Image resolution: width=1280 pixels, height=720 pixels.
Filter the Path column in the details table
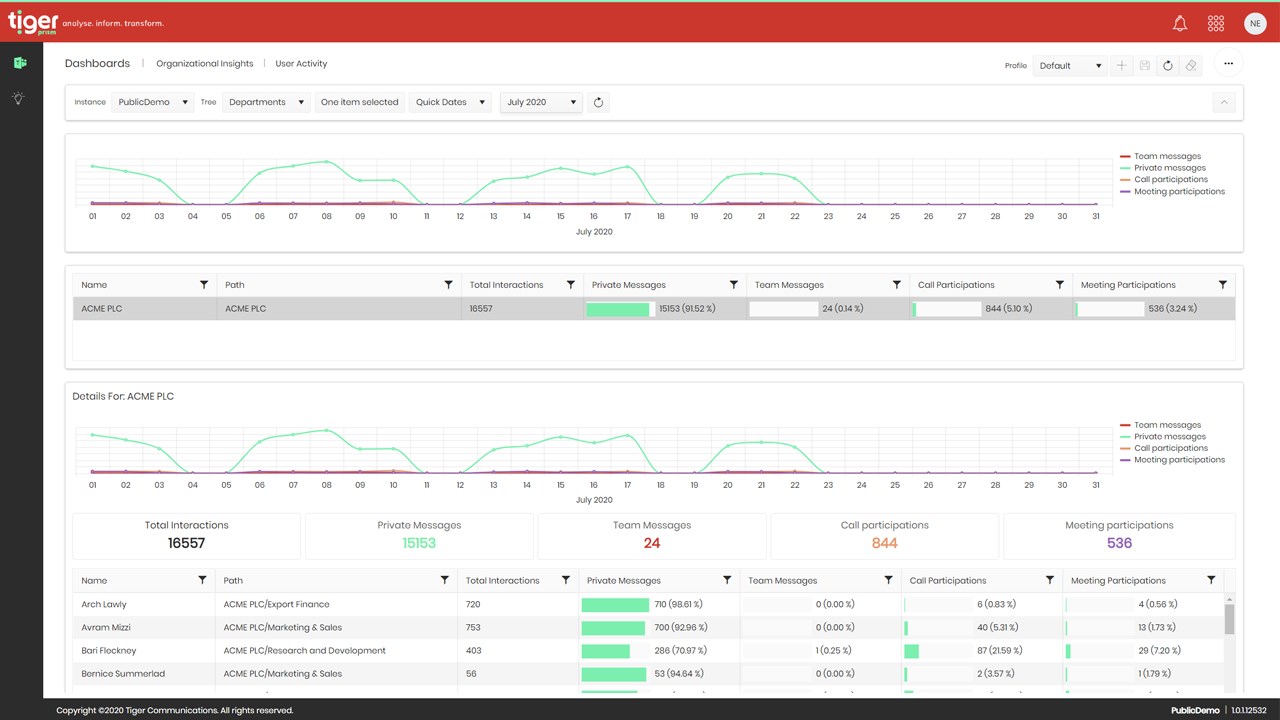click(445, 580)
